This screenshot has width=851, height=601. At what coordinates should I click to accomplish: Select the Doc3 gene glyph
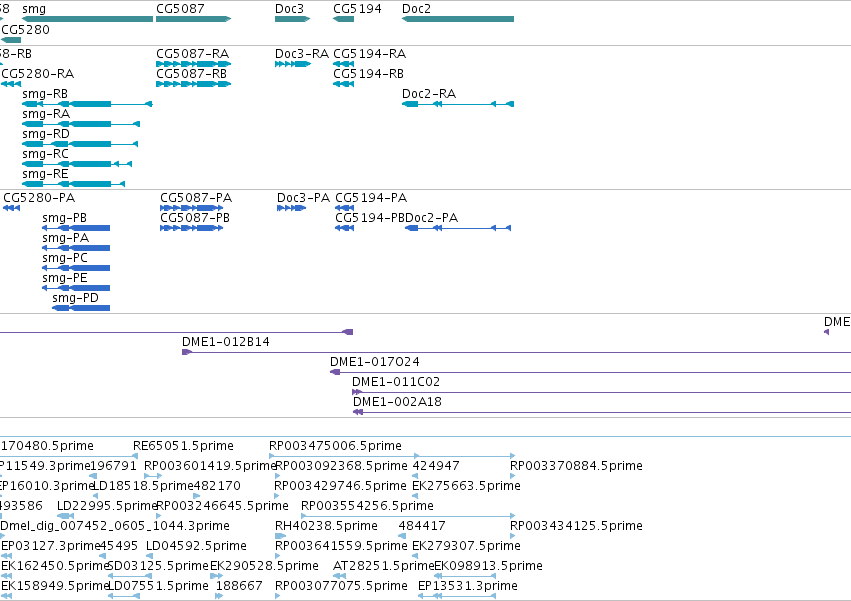click(293, 19)
